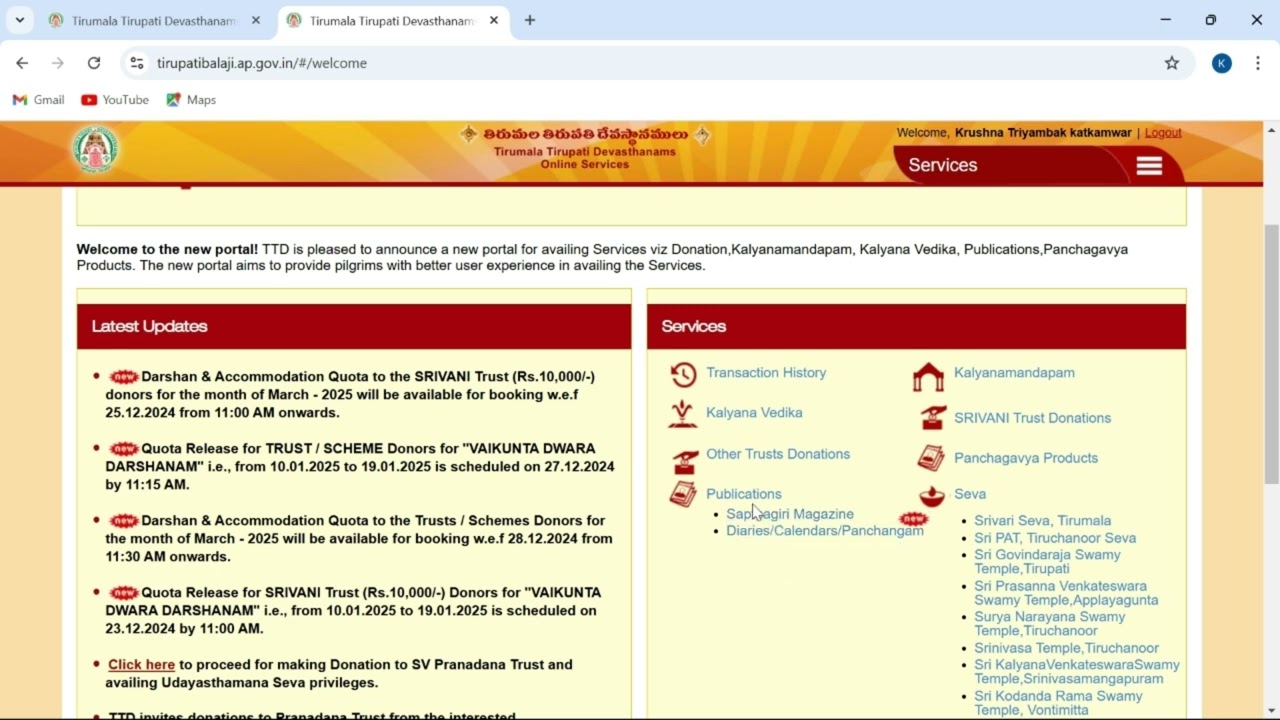Click the Services header tab
Viewport: 1280px width, 720px height.
943,166
